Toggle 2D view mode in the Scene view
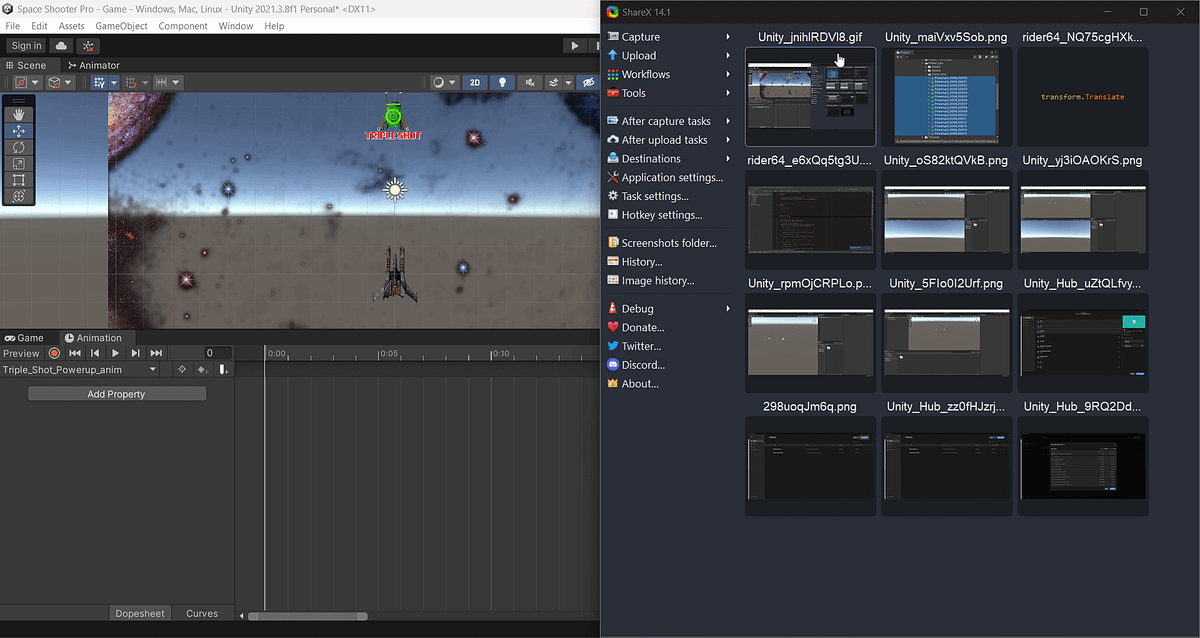 click(x=475, y=82)
